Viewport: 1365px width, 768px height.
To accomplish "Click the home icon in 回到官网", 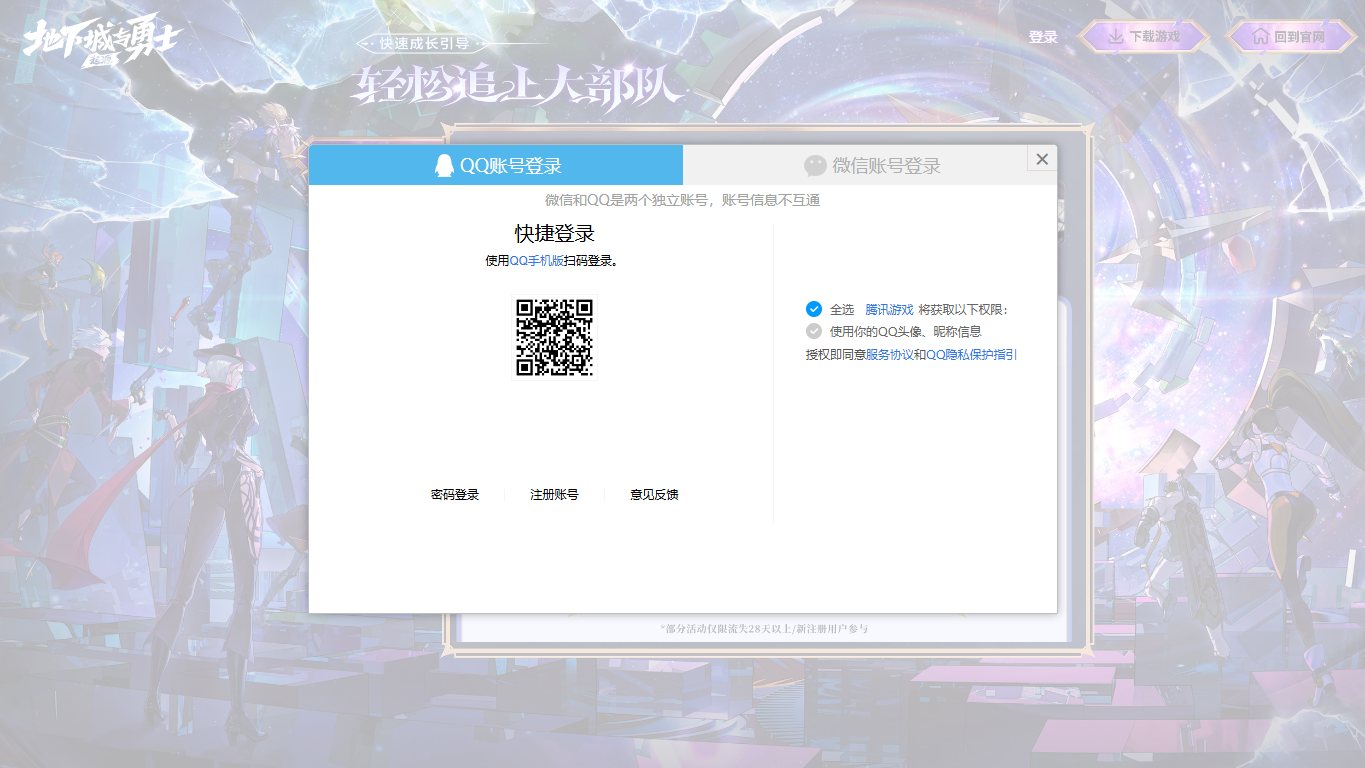I will [x=1261, y=37].
